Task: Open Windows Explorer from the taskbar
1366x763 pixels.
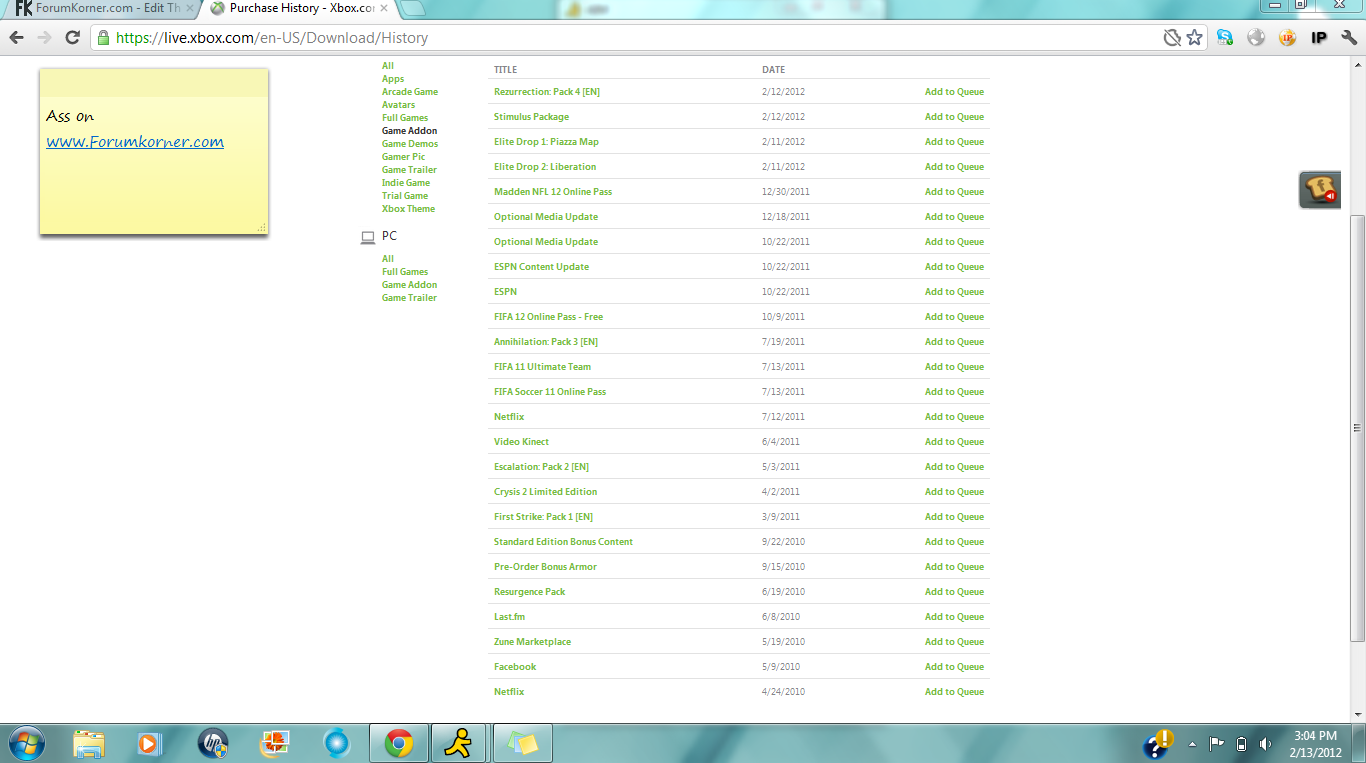Action: pos(89,743)
